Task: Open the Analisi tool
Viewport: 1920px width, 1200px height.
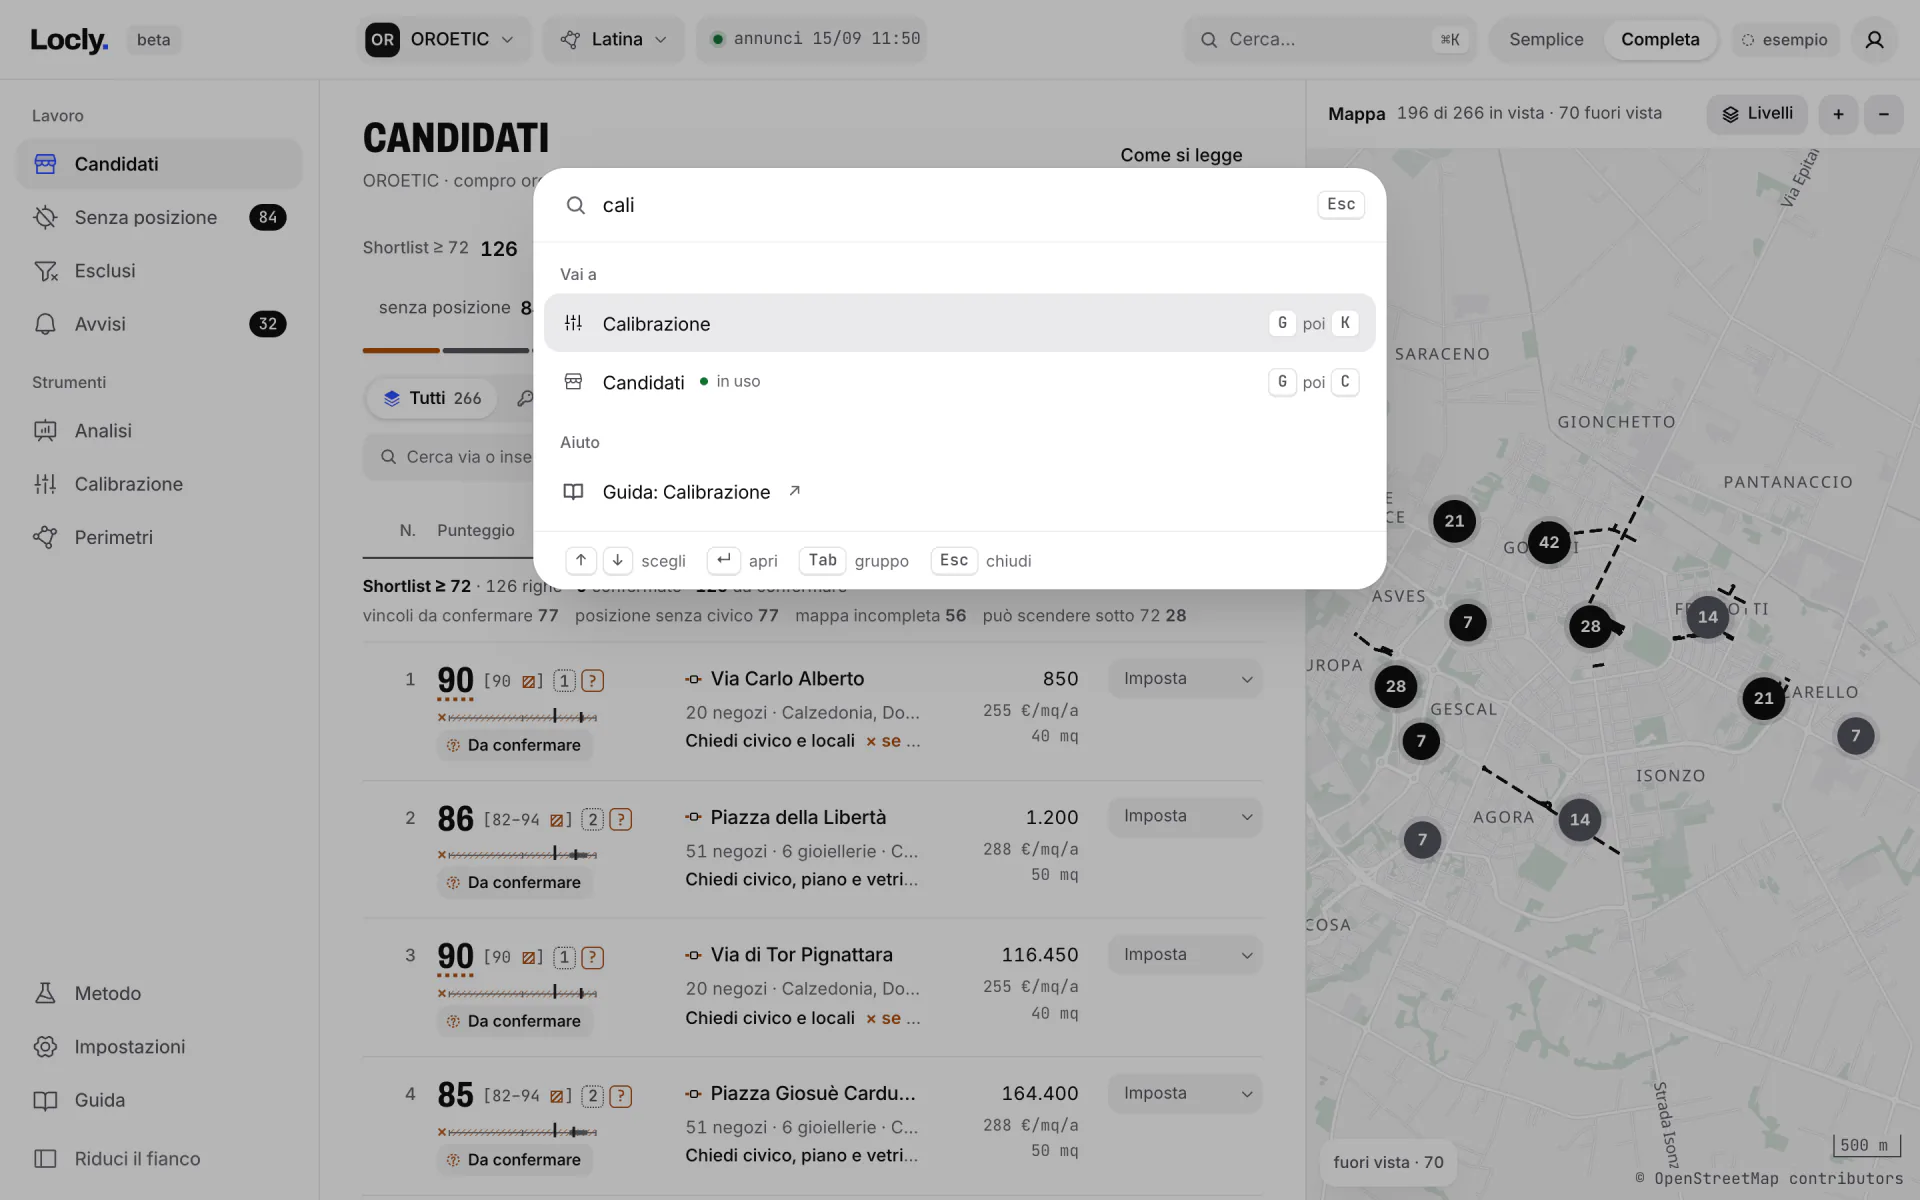Action: coord(159,431)
